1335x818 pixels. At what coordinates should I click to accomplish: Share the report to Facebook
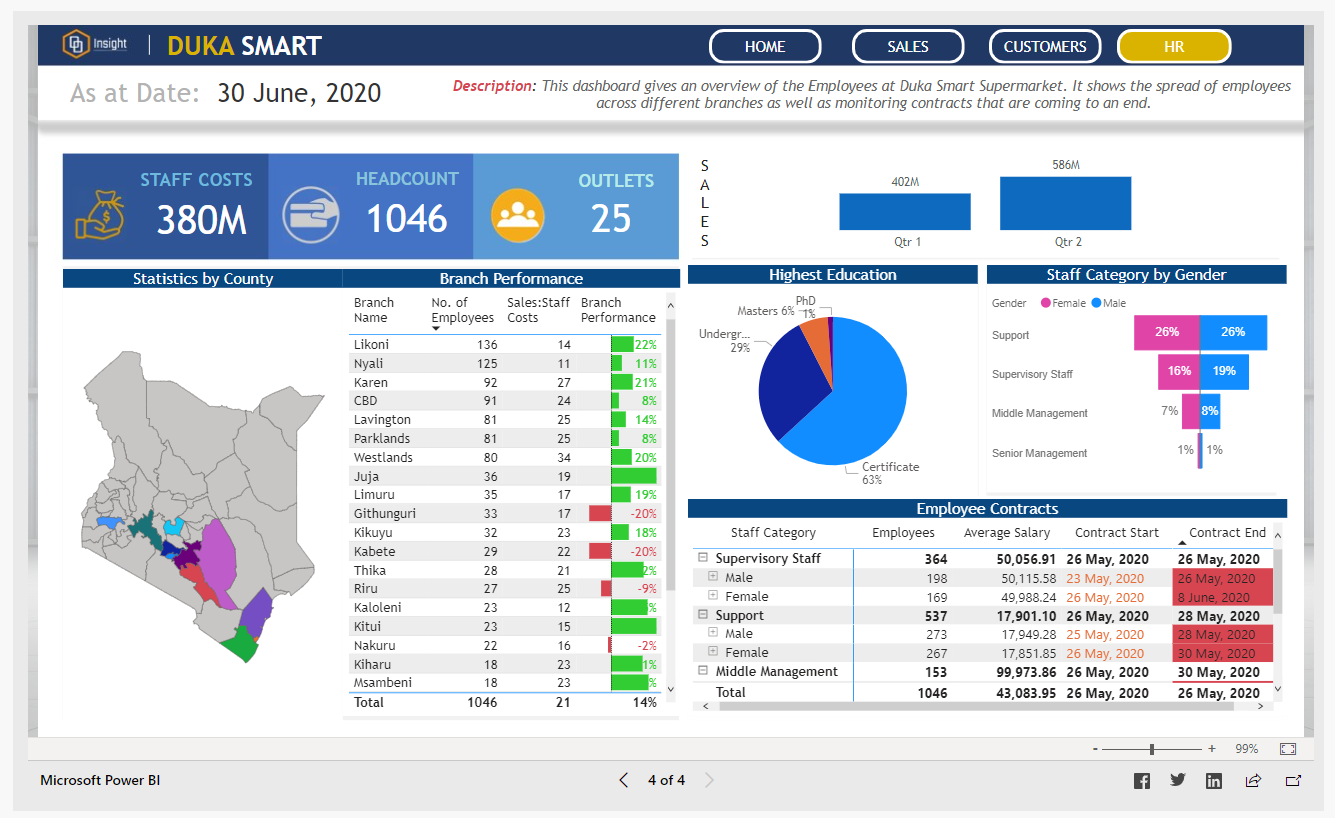(x=1141, y=780)
